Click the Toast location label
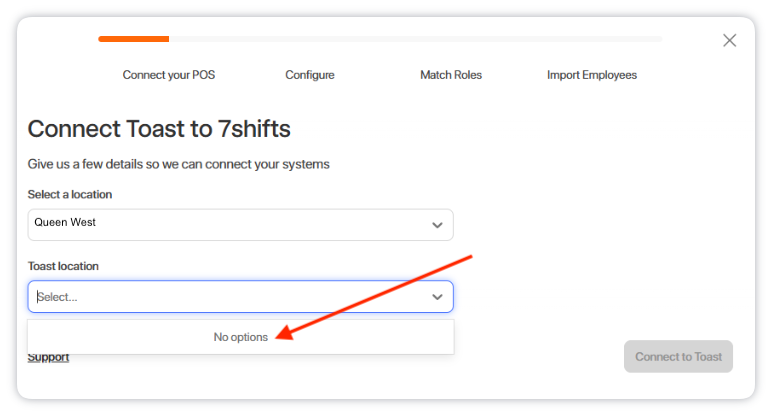 (63, 266)
